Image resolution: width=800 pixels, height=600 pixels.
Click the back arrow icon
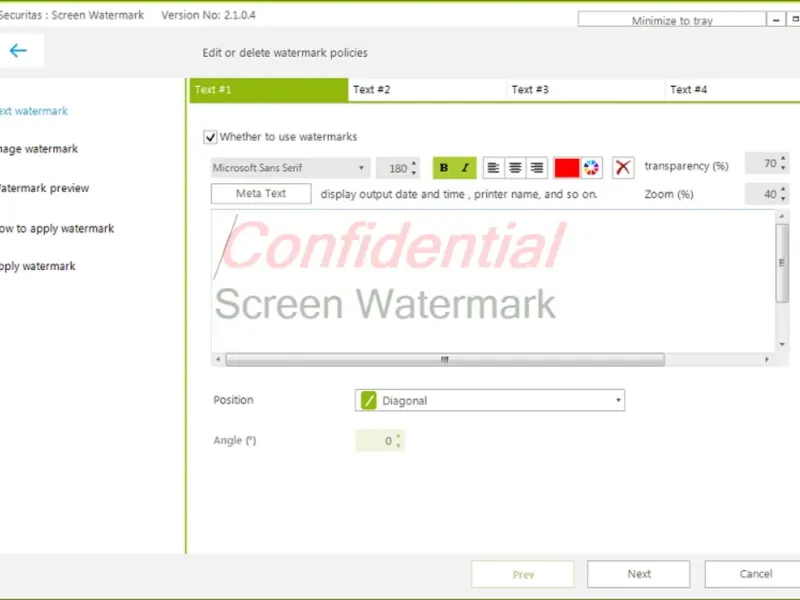click(18, 51)
